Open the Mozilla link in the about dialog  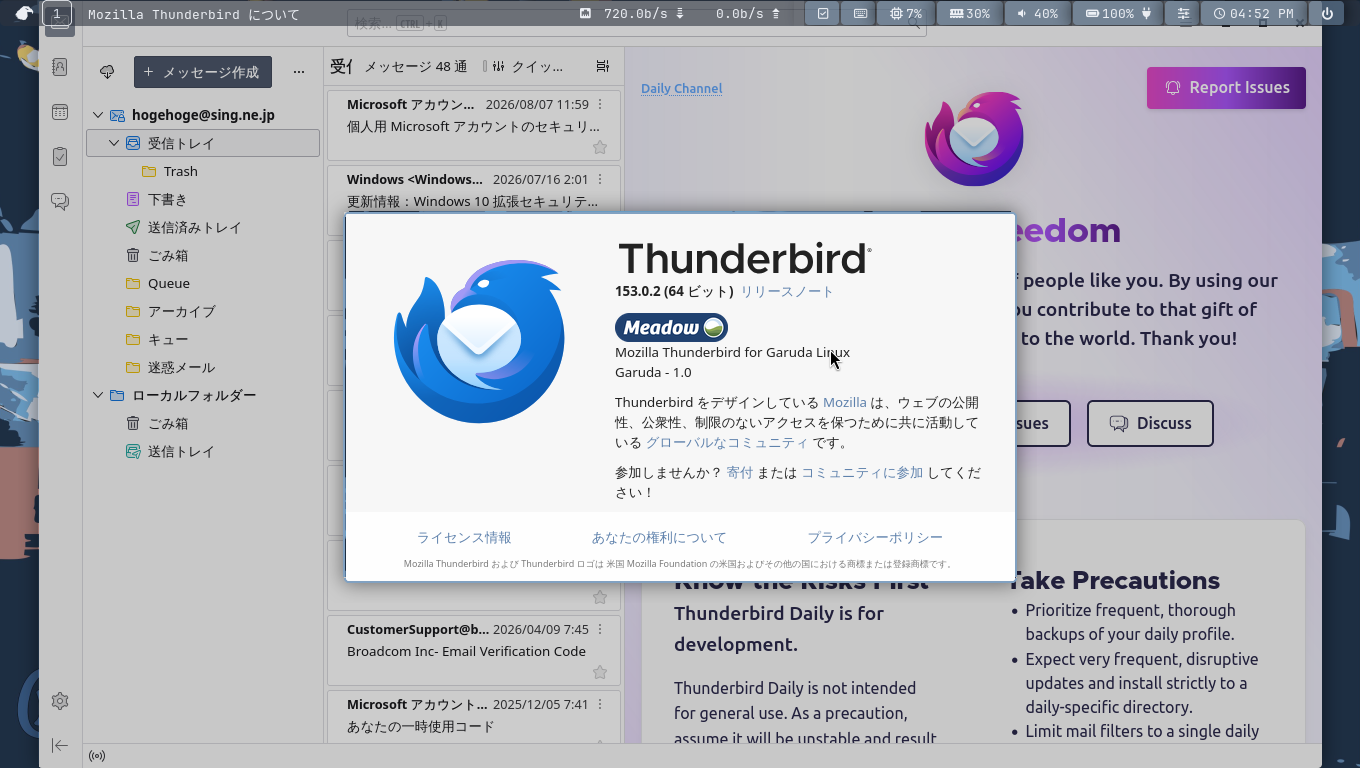coord(845,402)
